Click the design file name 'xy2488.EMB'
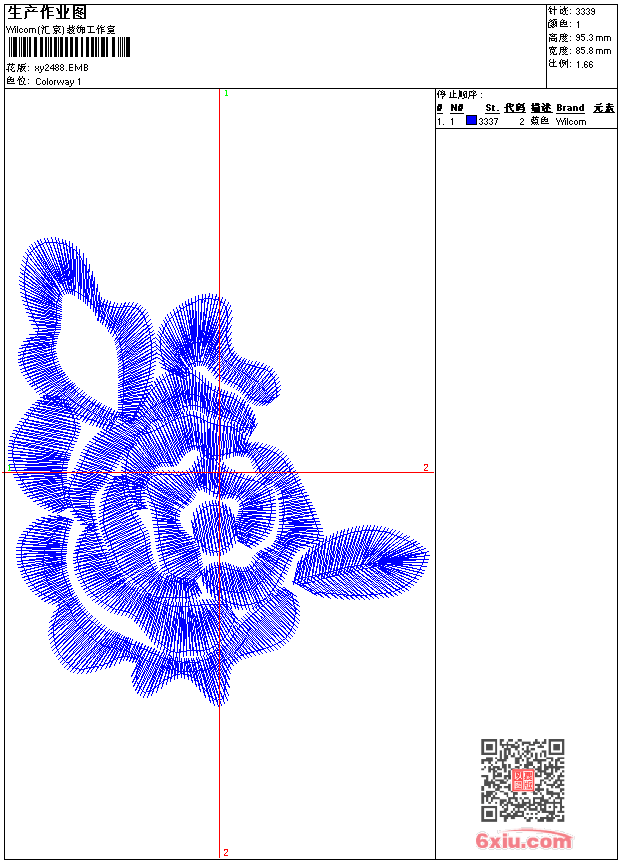The width and height of the screenshot is (620, 860). (61, 68)
